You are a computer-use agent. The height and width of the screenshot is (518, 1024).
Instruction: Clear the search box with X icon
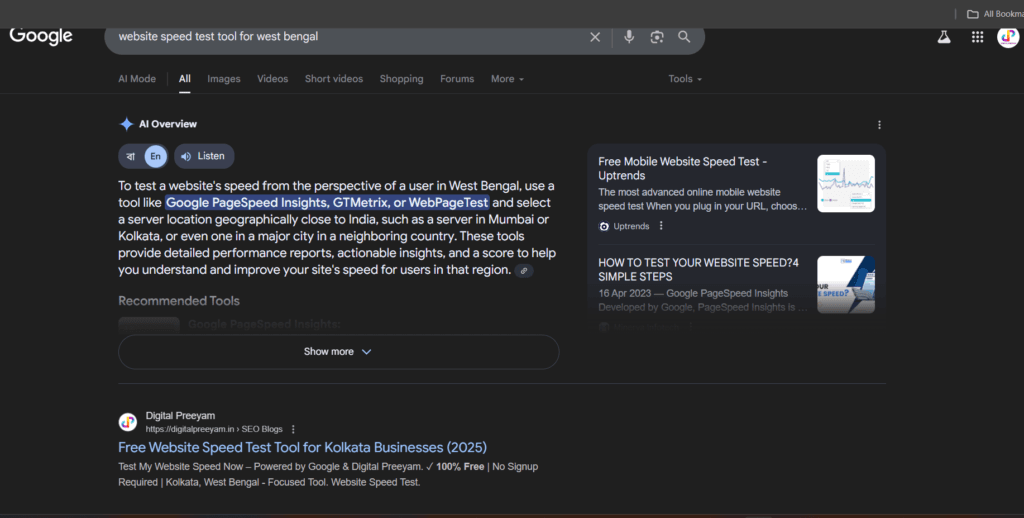pos(595,37)
